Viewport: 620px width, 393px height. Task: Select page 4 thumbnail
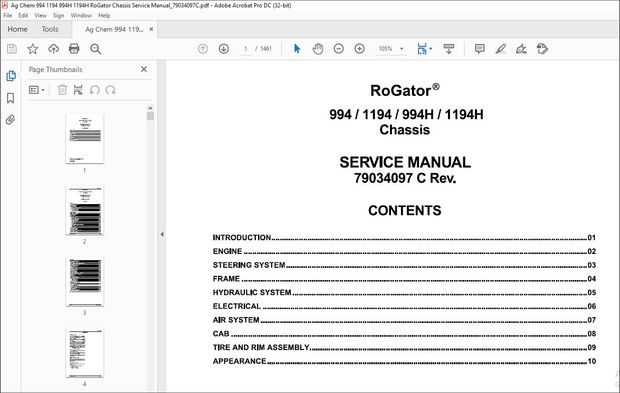(85, 353)
